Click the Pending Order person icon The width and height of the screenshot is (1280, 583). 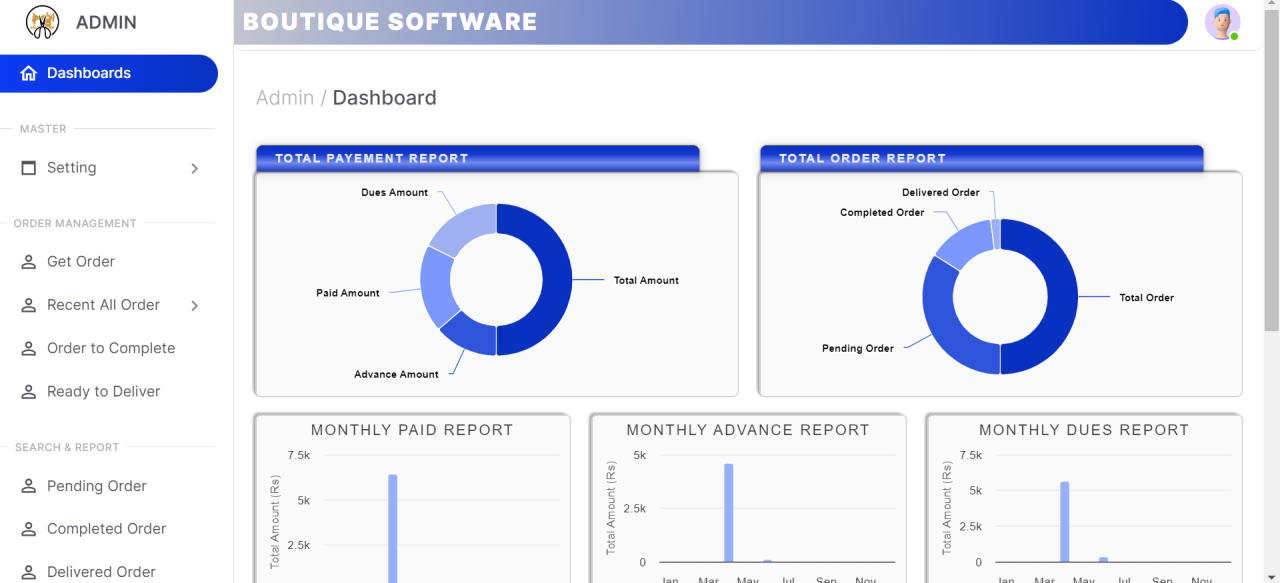point(29,486)
